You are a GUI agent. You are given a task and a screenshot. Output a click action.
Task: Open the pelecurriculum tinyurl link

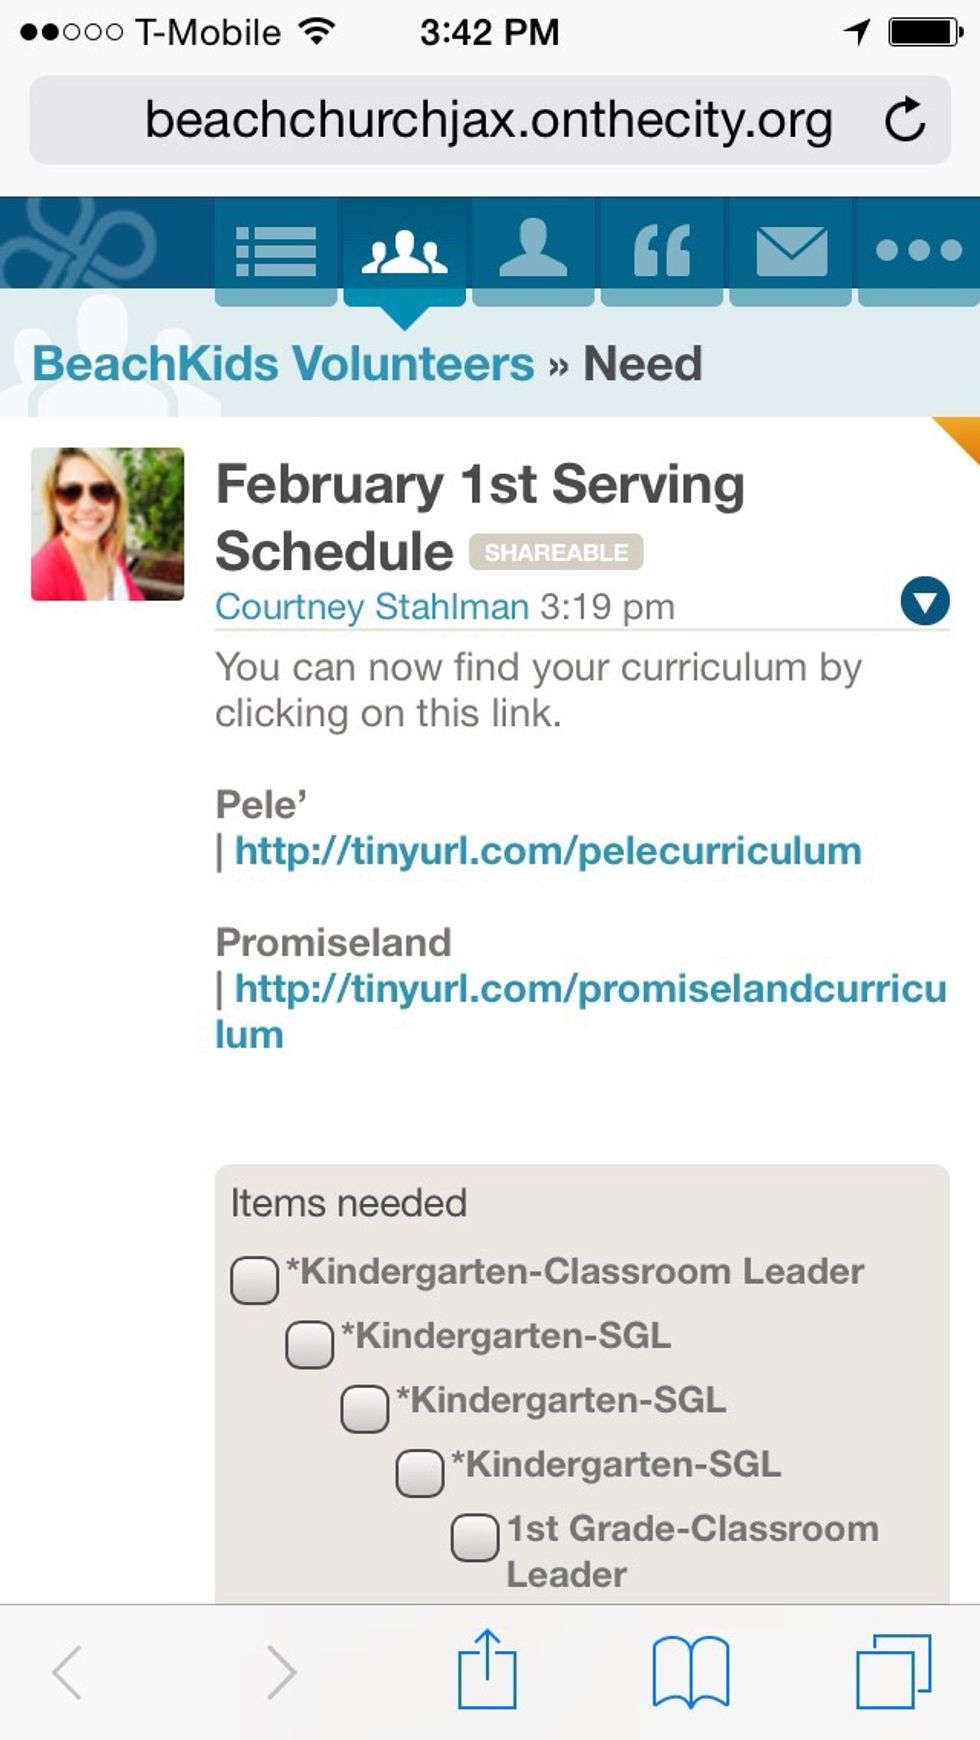pos(548,851)
